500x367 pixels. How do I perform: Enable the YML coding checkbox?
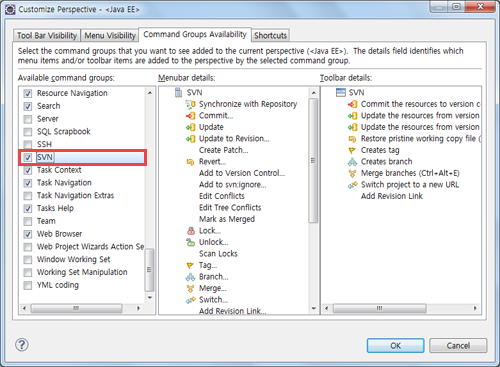coord(28,285)
